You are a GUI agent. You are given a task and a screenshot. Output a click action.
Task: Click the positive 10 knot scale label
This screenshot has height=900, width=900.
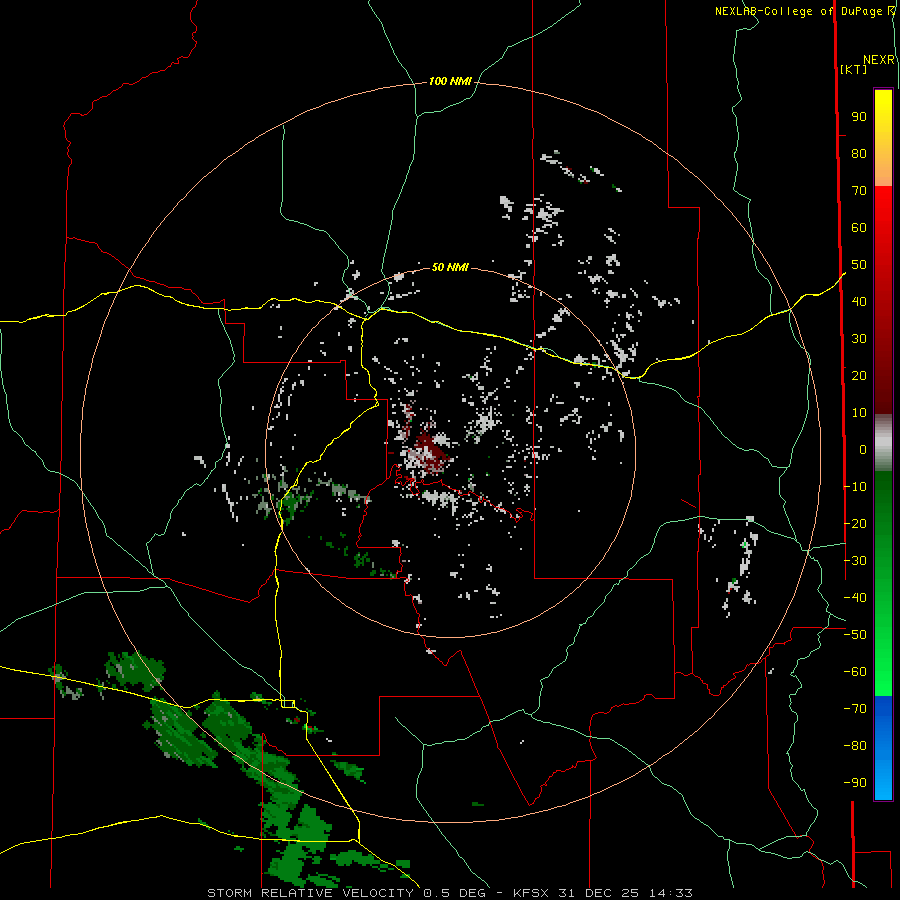859,413
